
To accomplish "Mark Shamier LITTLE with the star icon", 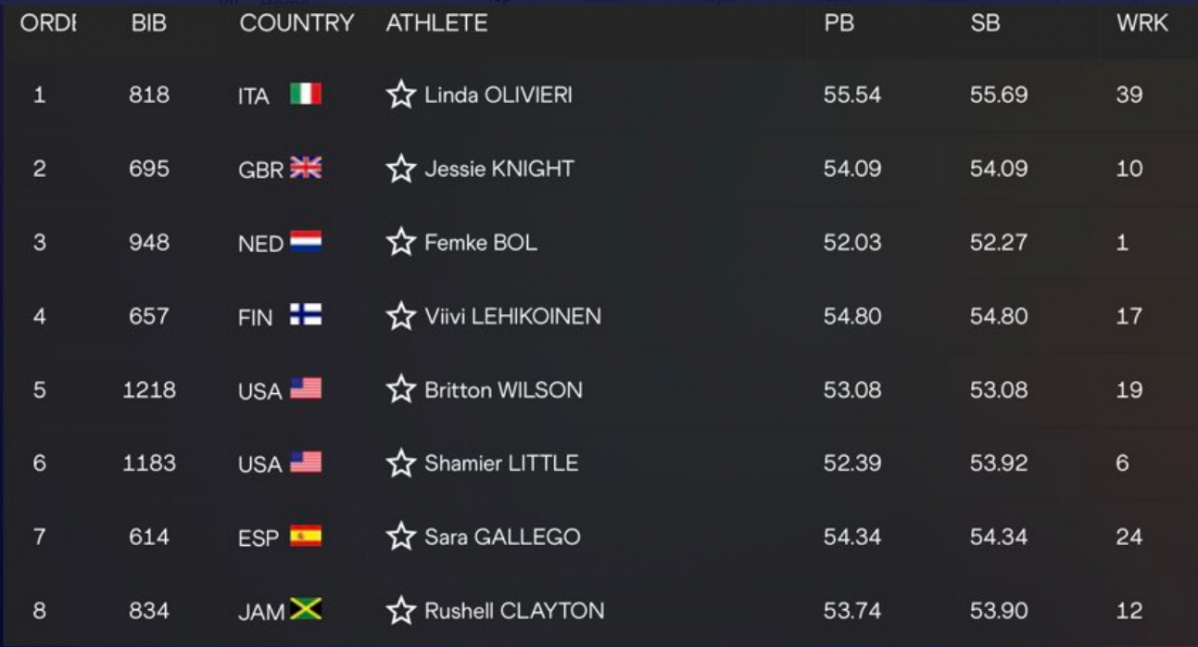I will pos(401,463).
